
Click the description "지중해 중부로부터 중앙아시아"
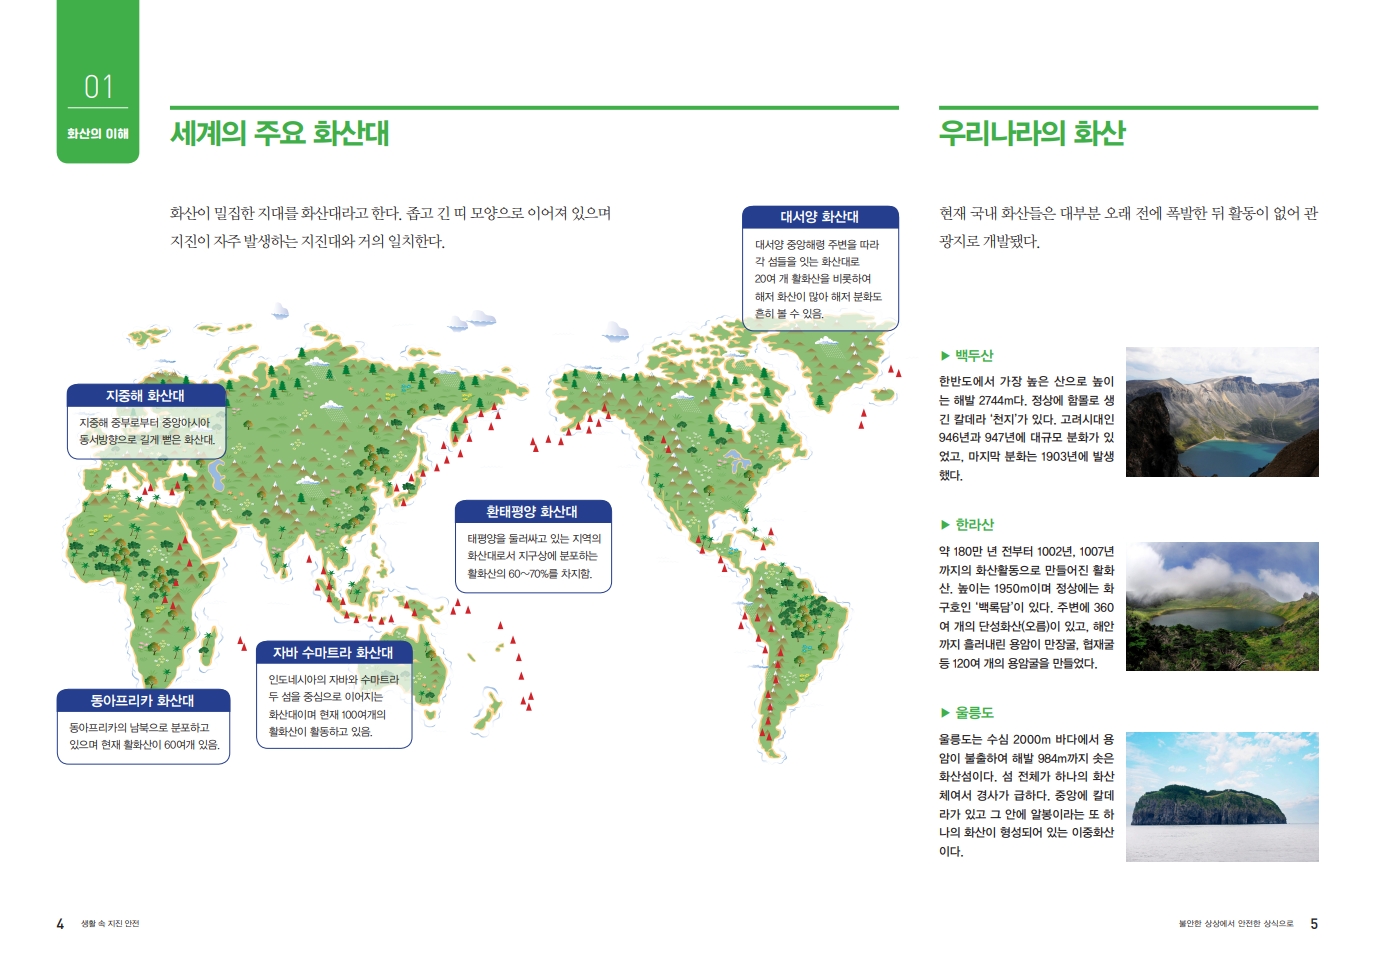click(147, 431)
